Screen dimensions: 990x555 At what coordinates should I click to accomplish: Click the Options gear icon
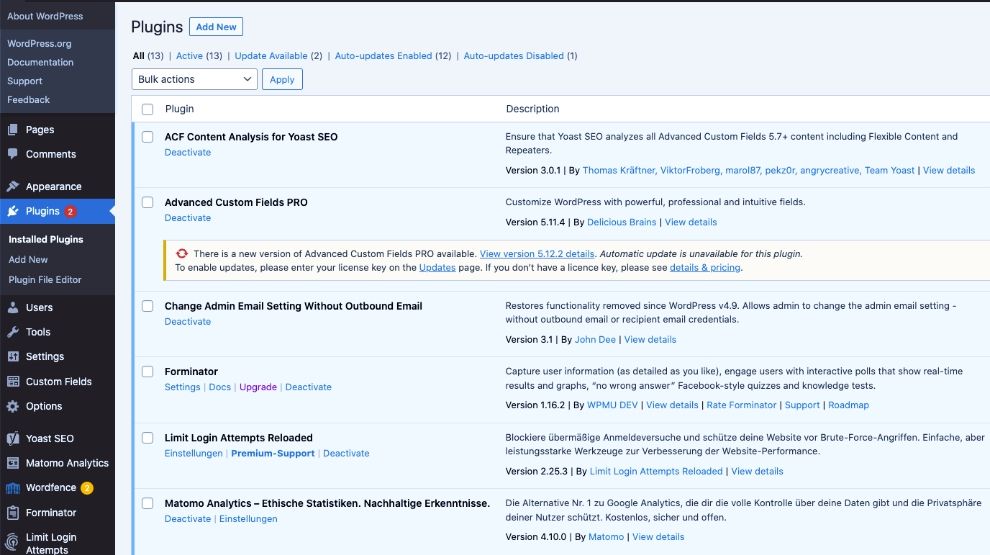tap(13, 406)
